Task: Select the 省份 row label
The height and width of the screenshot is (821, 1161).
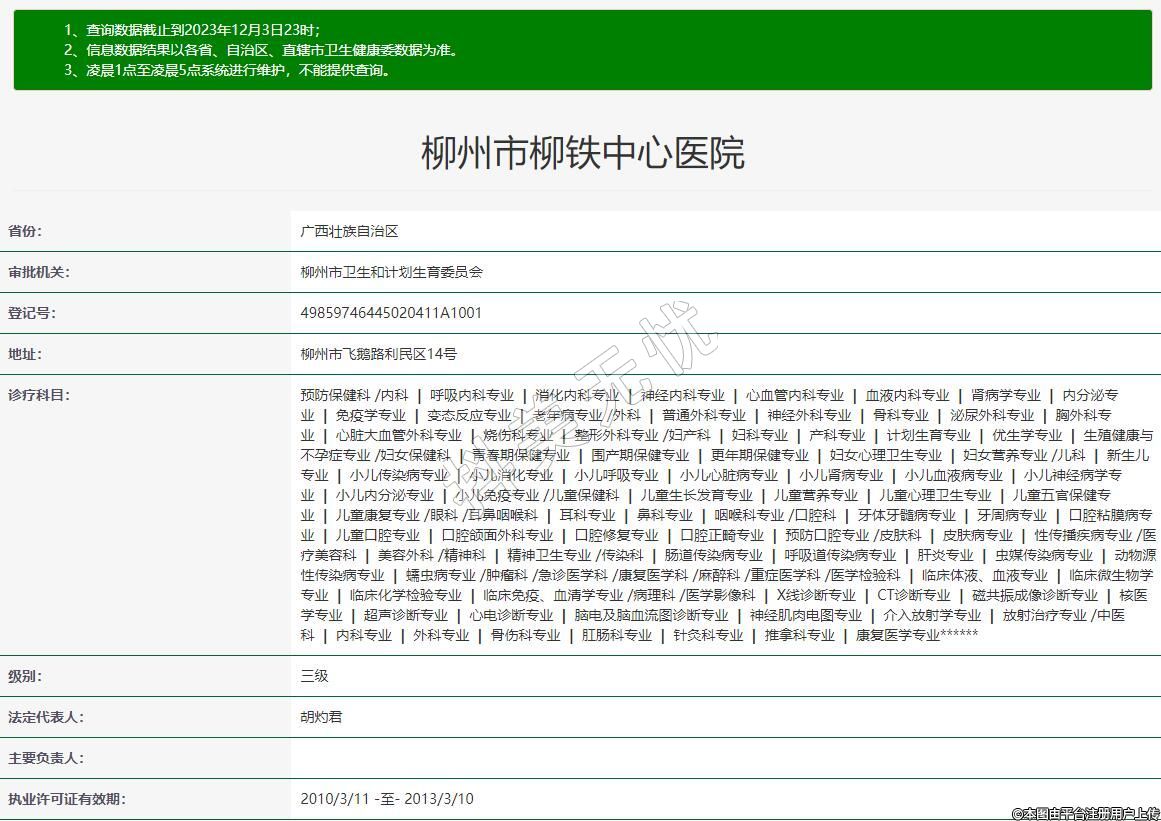Action: 25,231
